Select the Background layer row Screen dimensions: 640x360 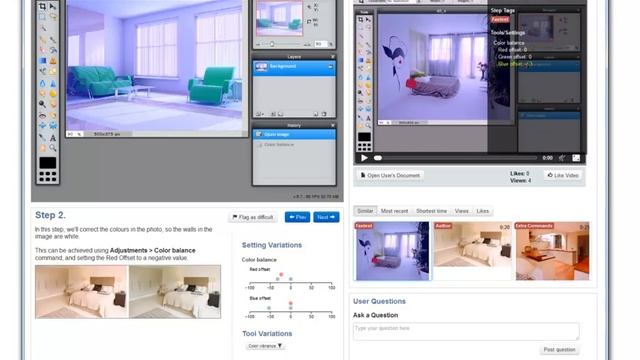294,68
